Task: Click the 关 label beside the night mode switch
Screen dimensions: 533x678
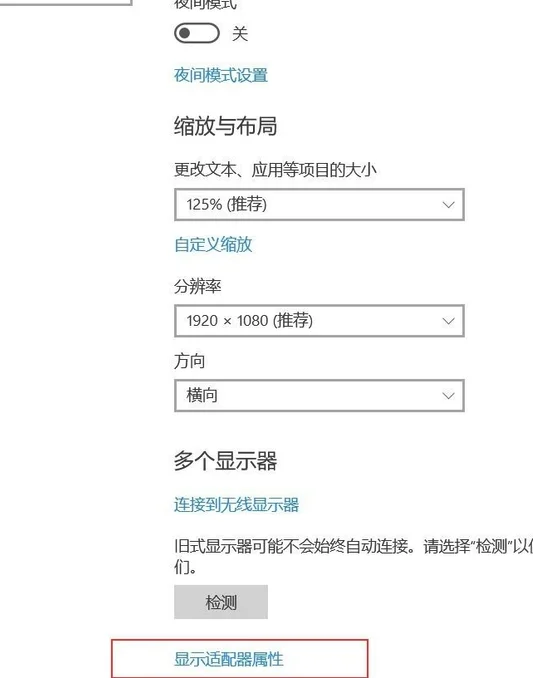Action: [240, 33]
